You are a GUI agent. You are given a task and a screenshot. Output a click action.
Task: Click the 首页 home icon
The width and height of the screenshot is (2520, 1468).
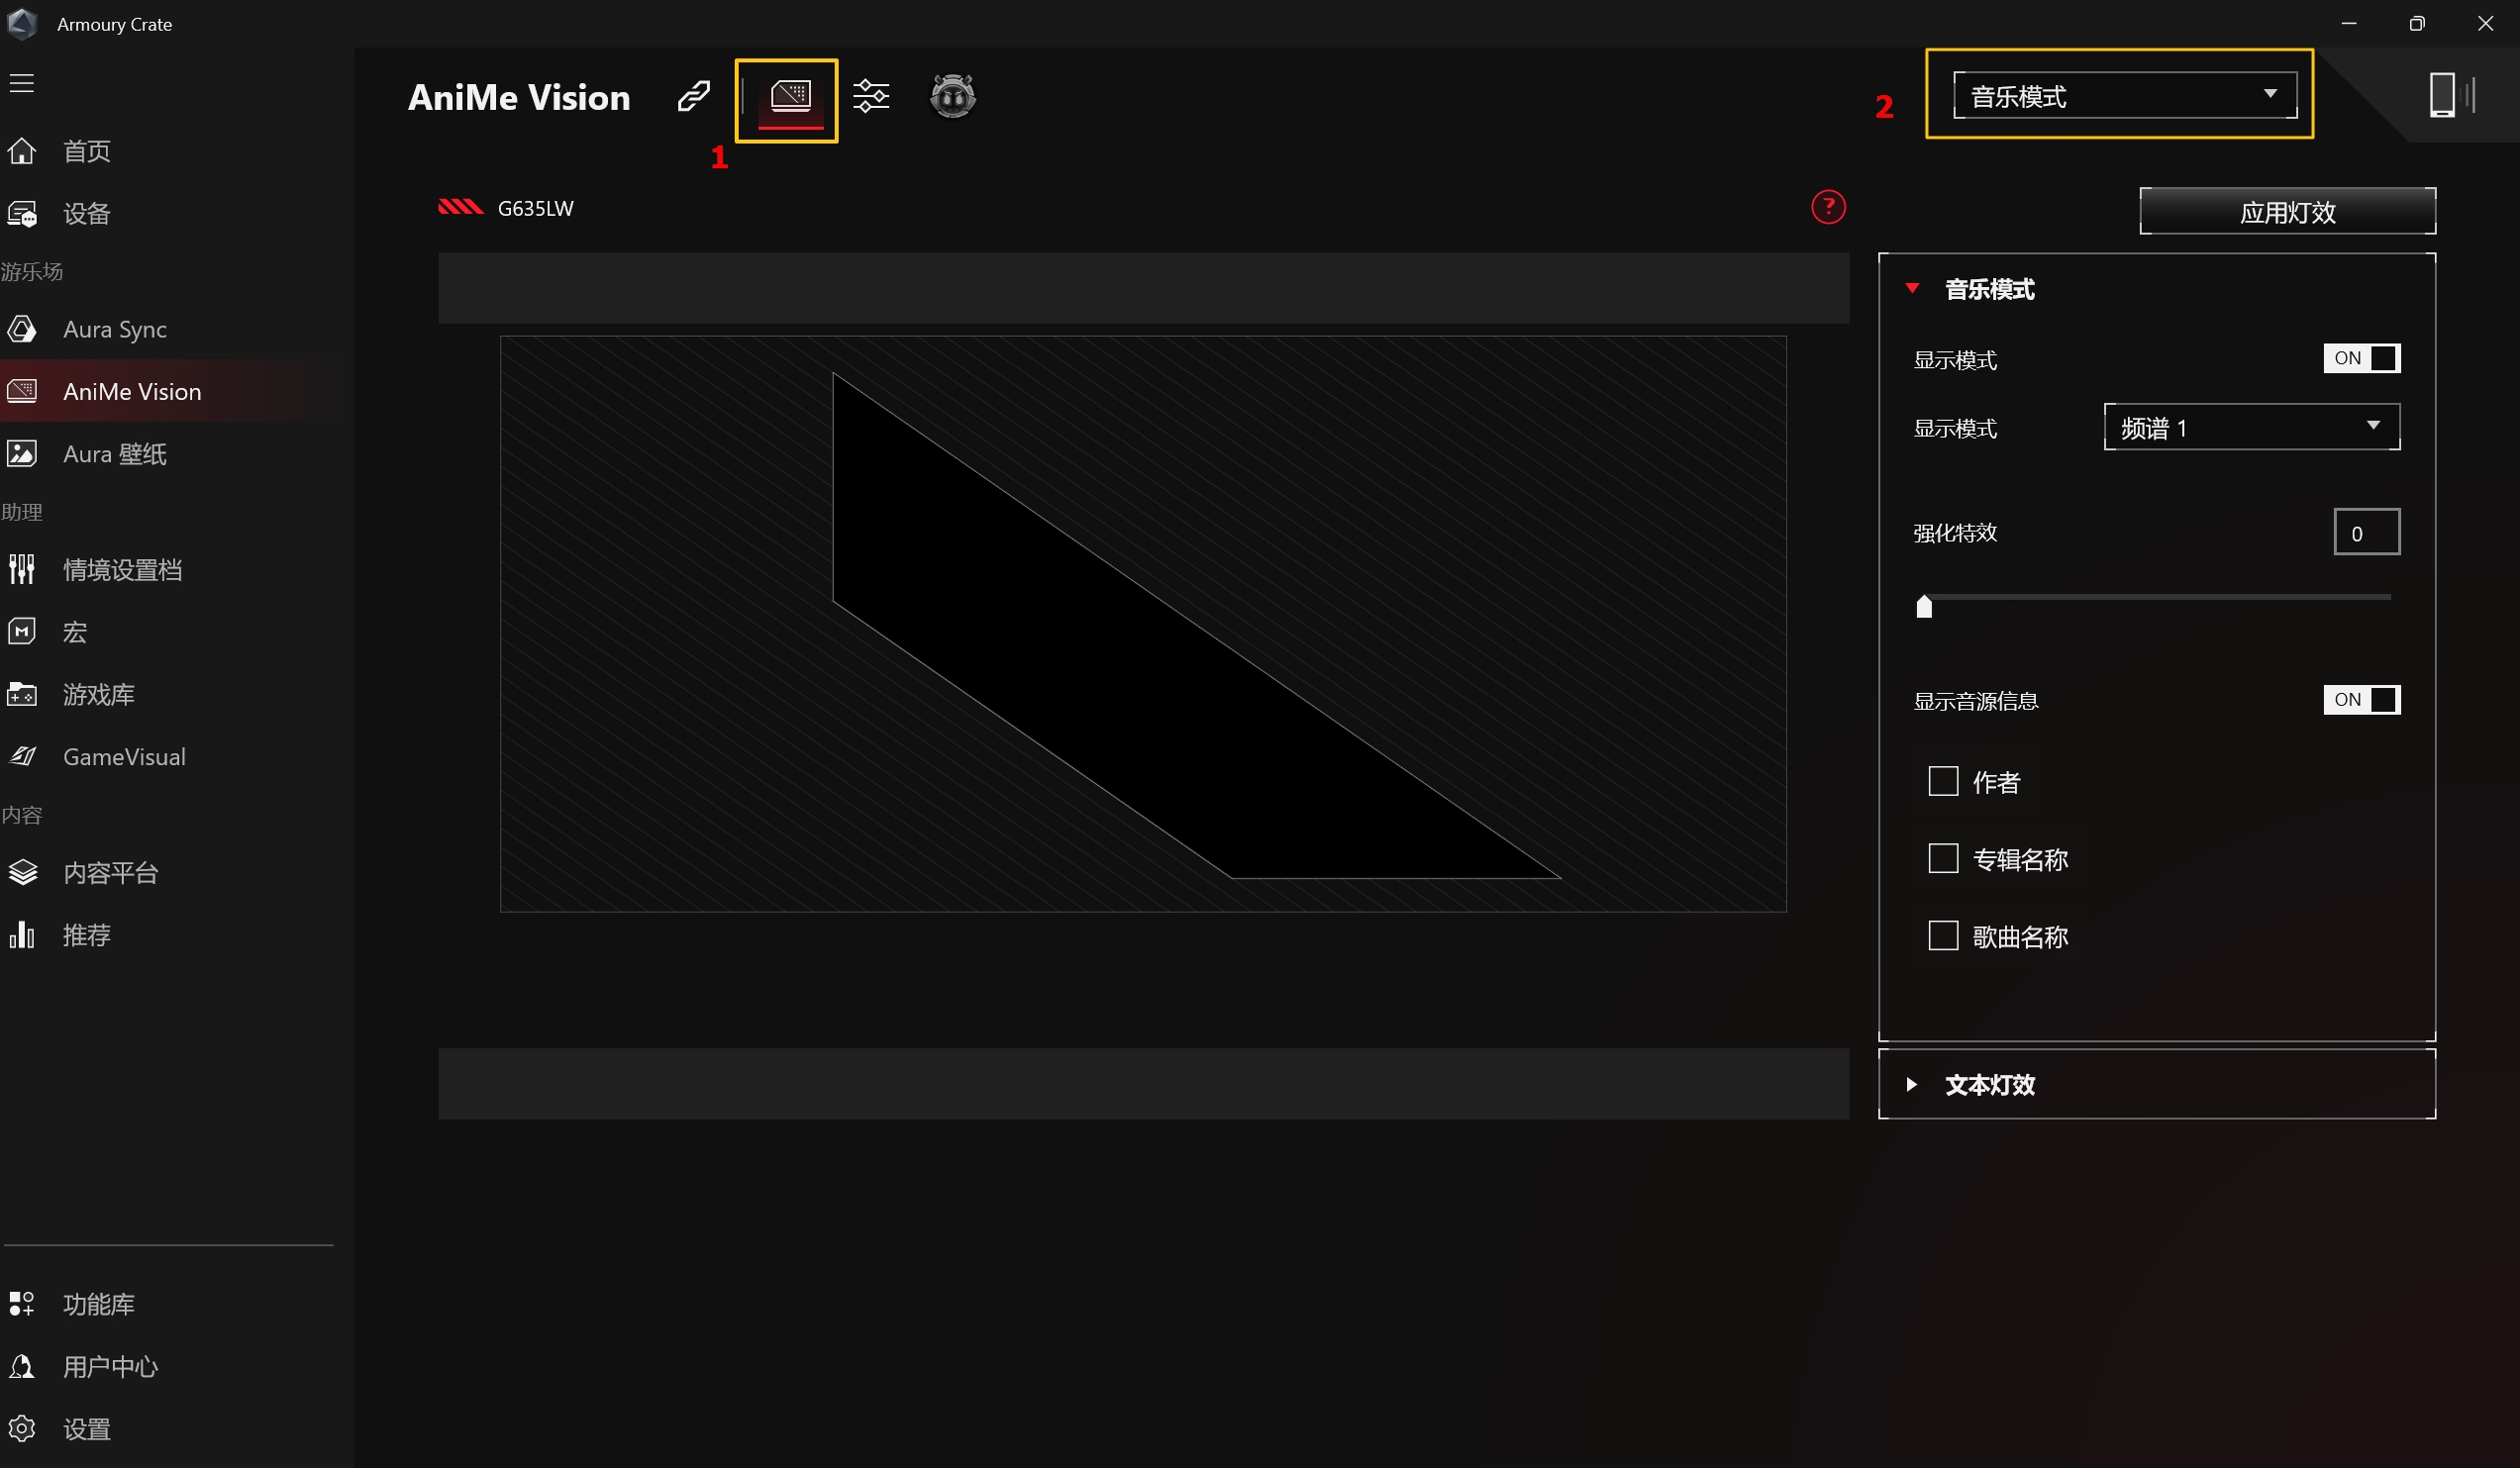(x=22, y=151)
